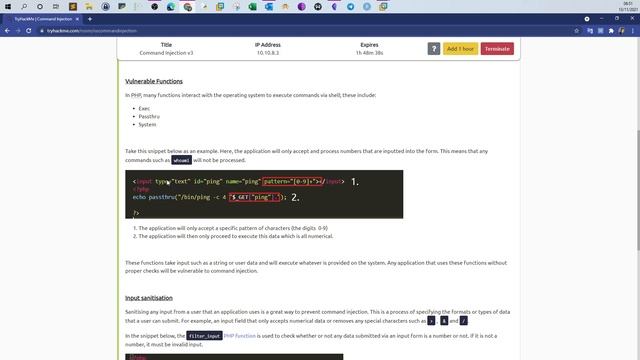Screen dimensions: 640x360
Task: Launch Sublime Text from the taskbar
Action: 73,7
